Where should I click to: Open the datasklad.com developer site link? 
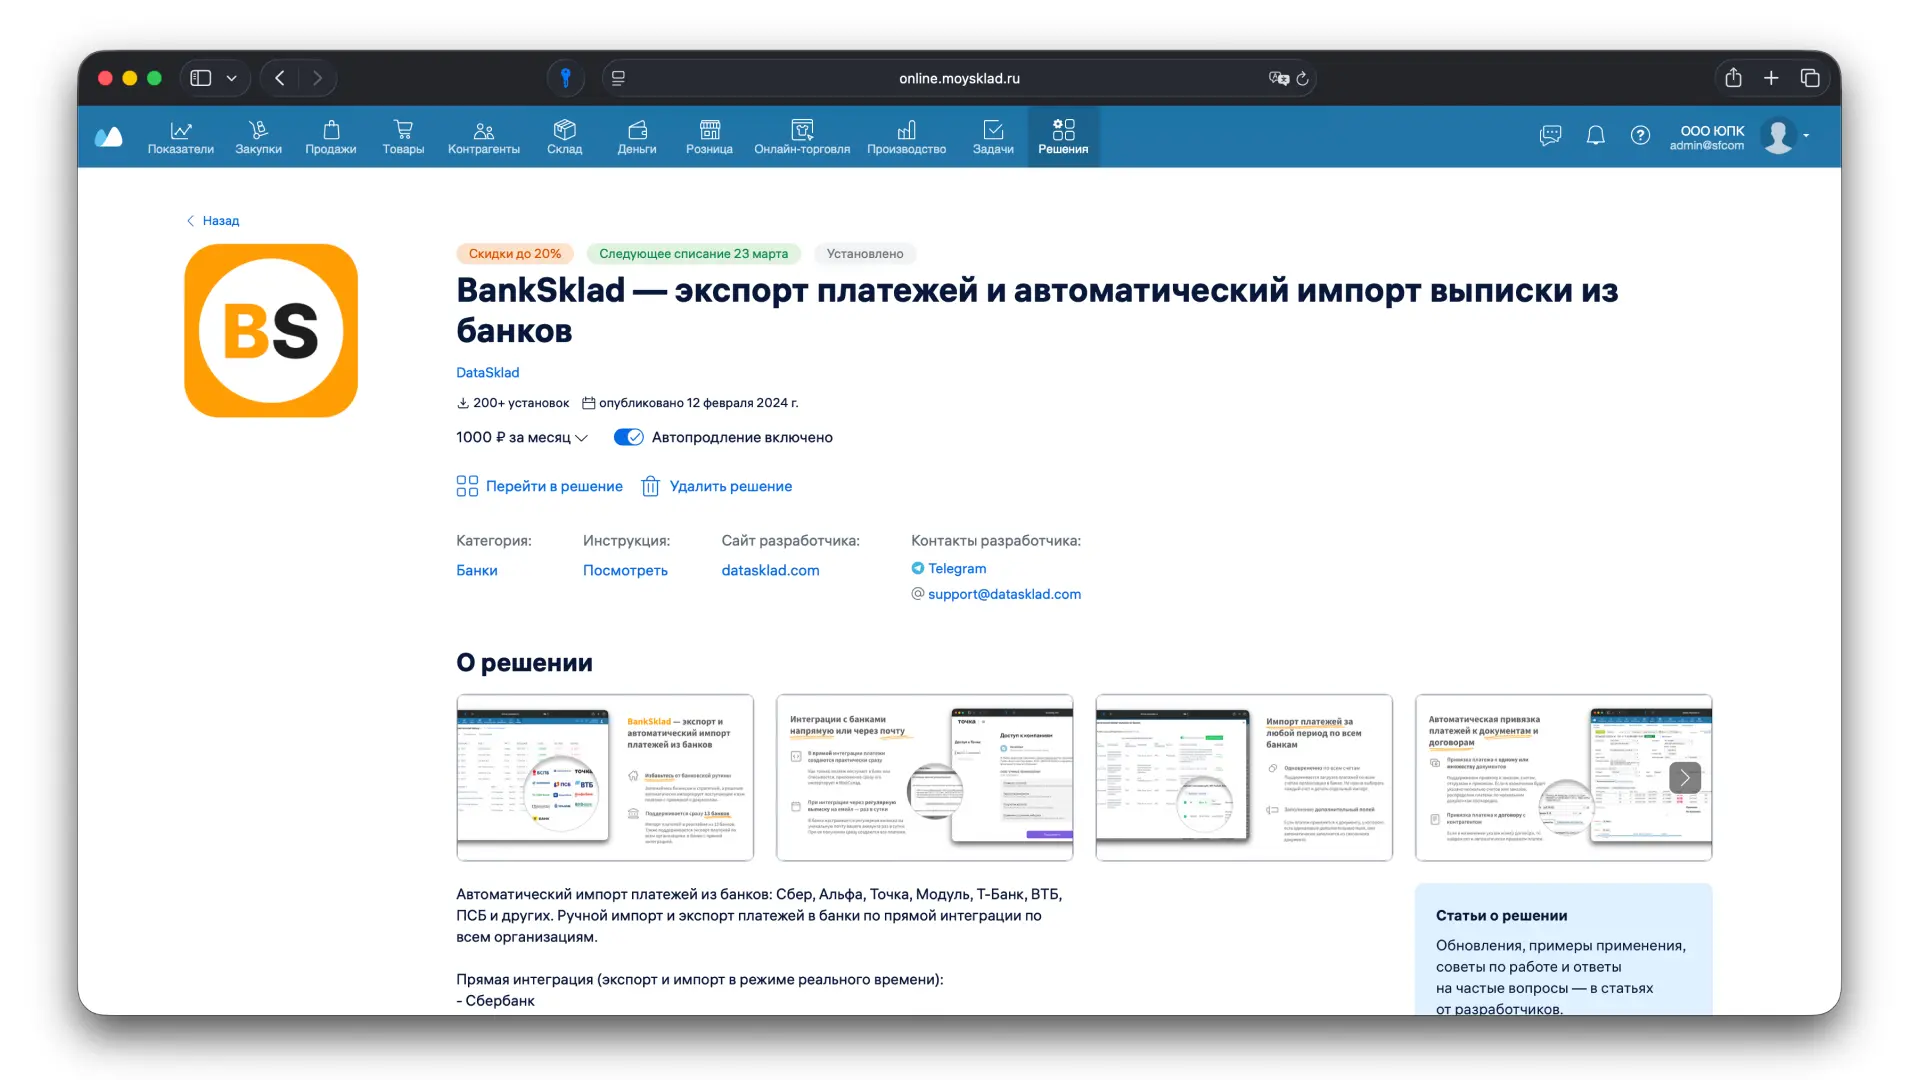tap(770, 570)
